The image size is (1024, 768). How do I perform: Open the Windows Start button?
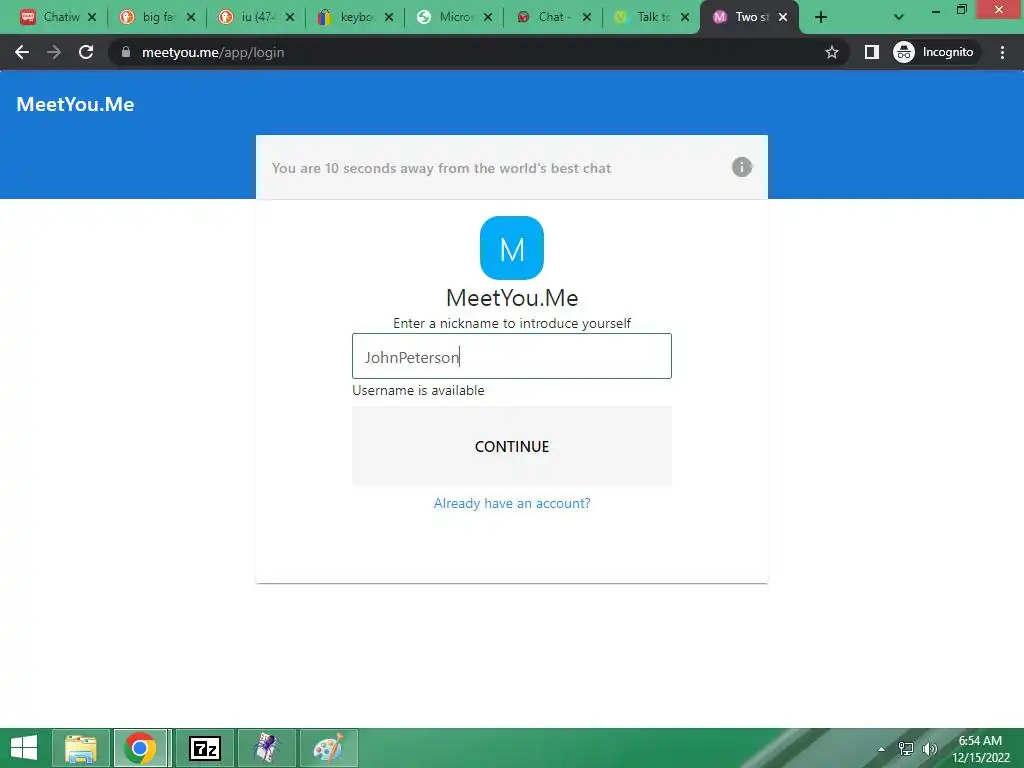point(24,748)
